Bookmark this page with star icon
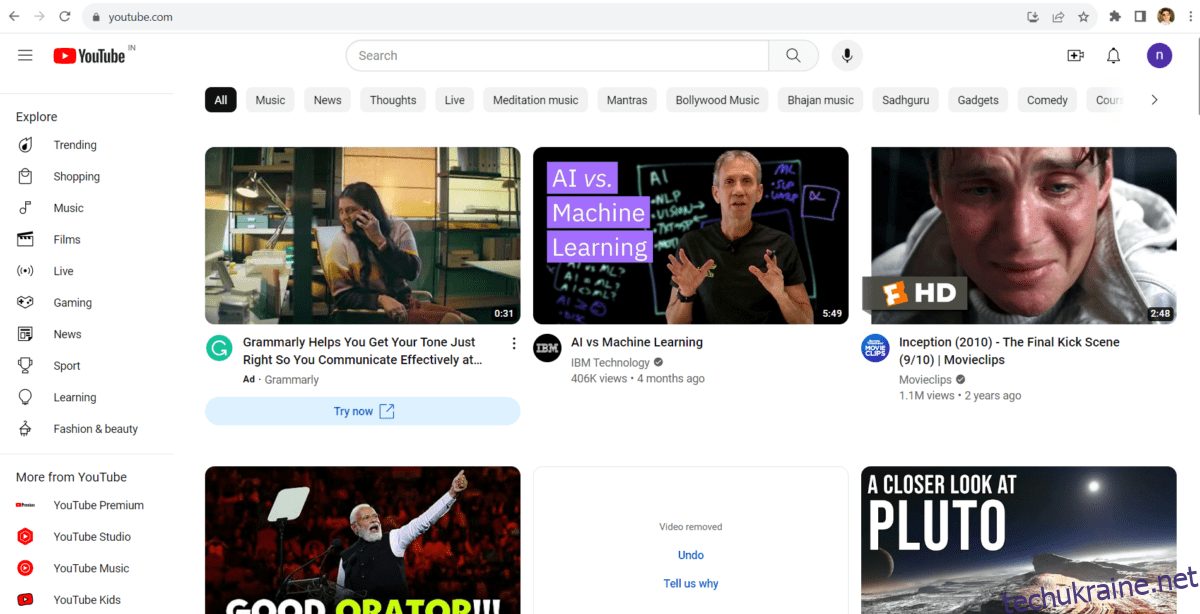The image size is (1200, 614). [1083, 17]
